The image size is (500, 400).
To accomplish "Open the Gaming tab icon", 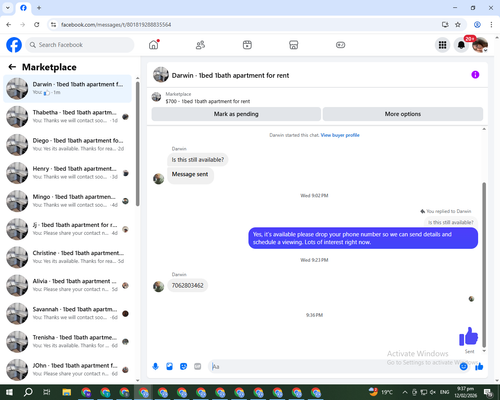I will click(340, 45).
